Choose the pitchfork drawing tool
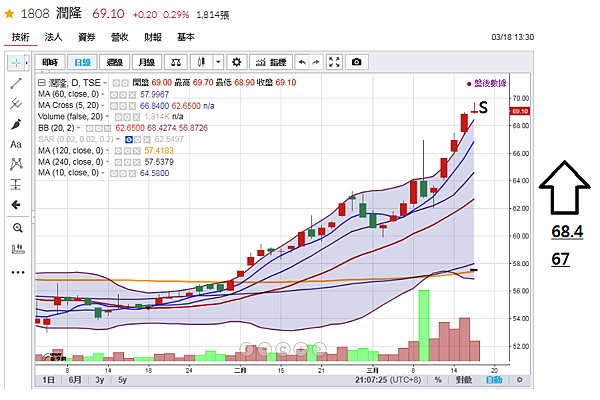This screenshot has height=400, width=600. [16, 103]
